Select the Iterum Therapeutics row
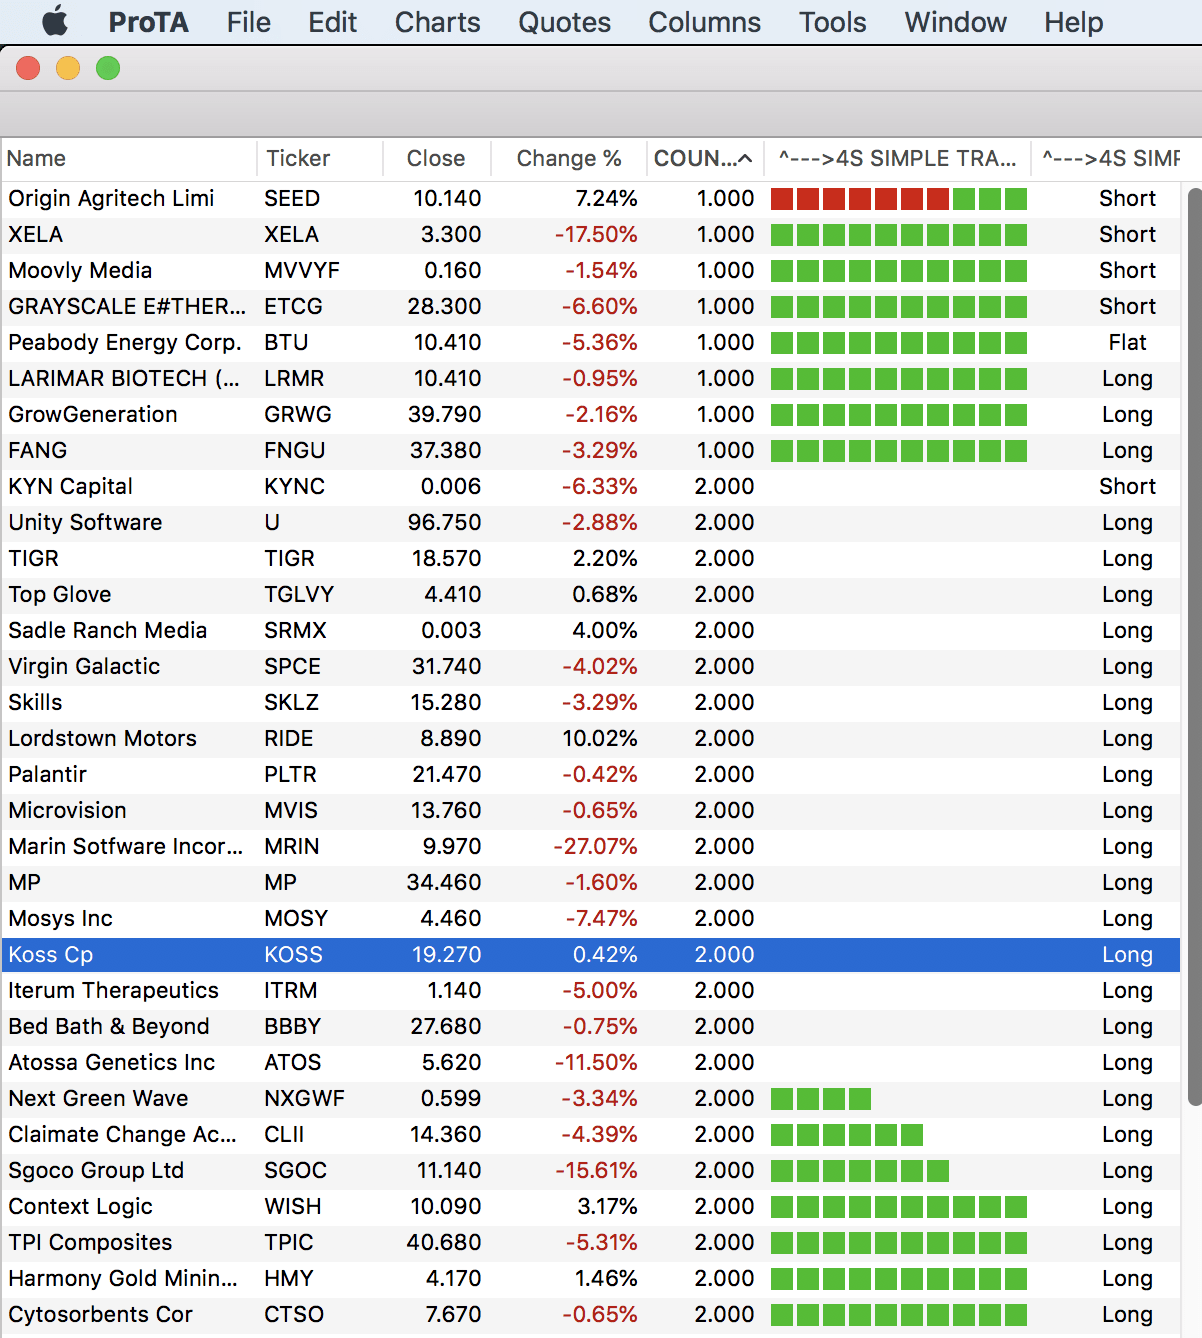This screenshot has height=1338, width=1202. pos(591,990)
